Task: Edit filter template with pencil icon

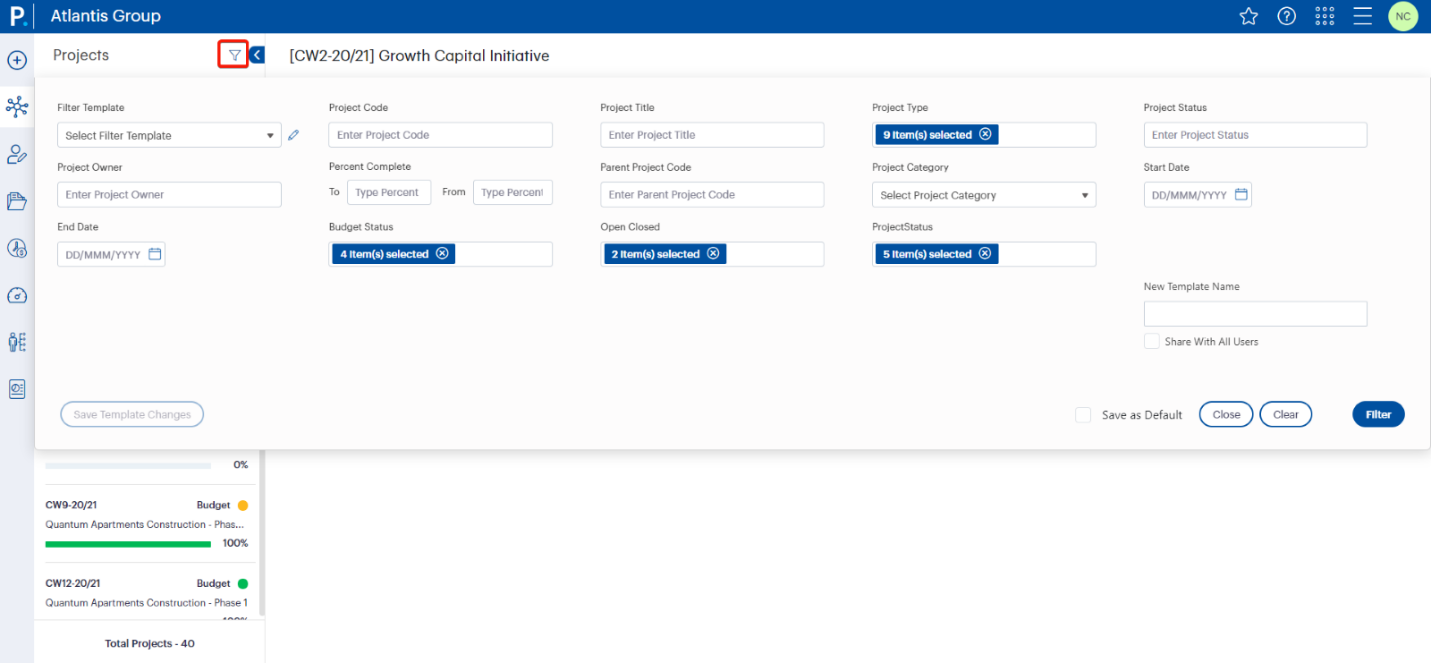Action: [293, 135]
